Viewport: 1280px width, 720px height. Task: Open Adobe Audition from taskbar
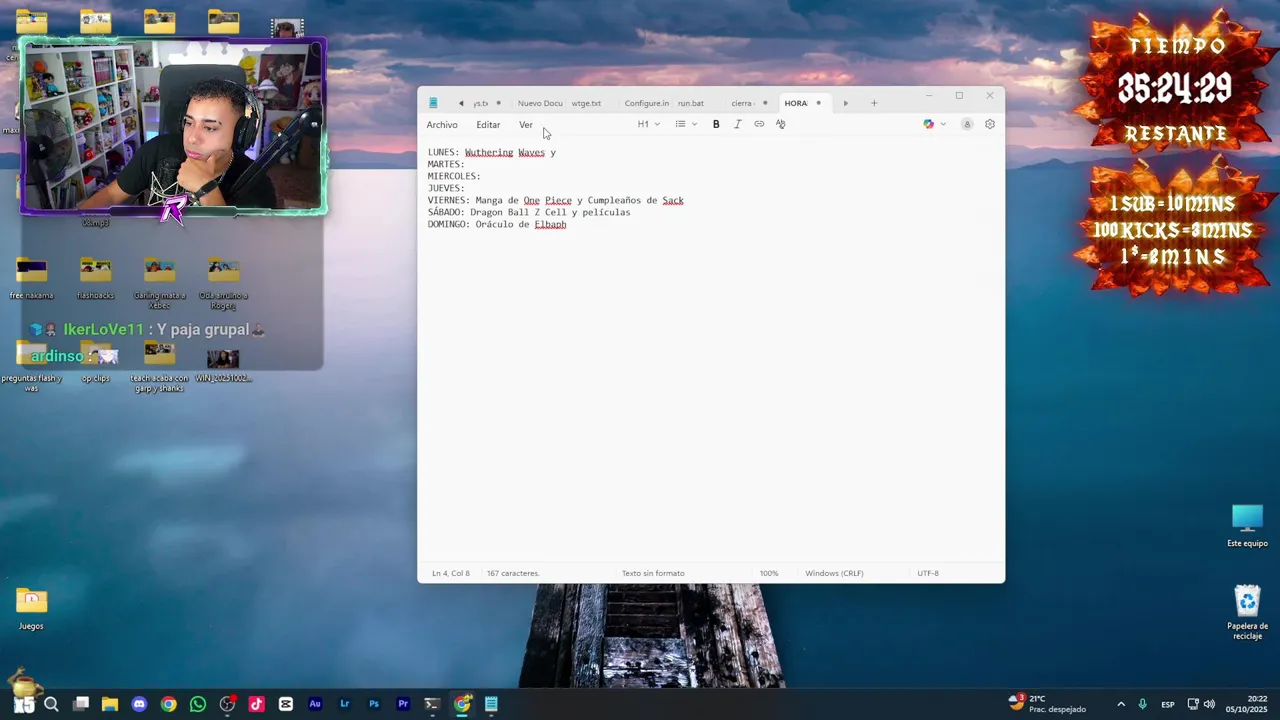(x=315, y=704)
